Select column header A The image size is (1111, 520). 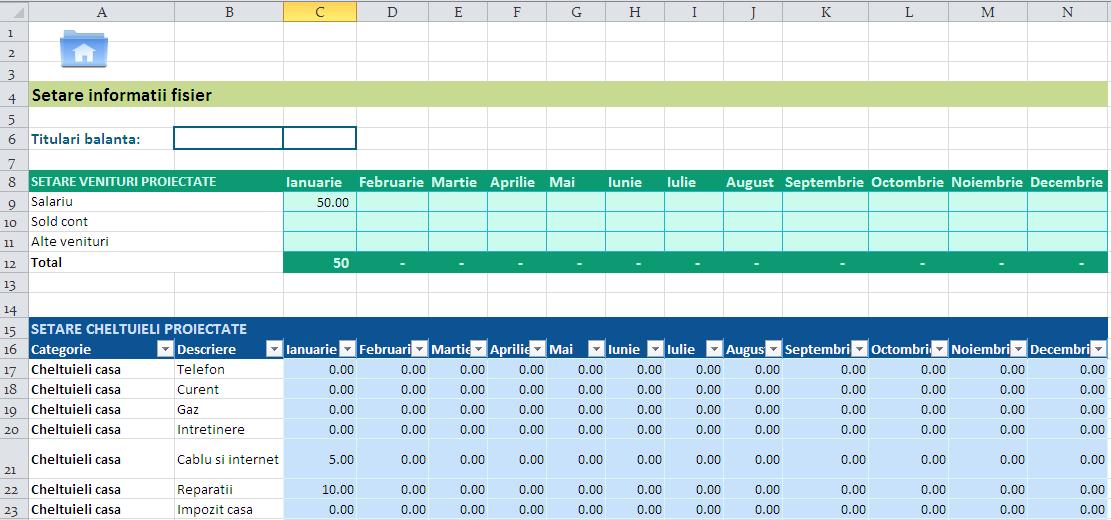tap(101, 11)
